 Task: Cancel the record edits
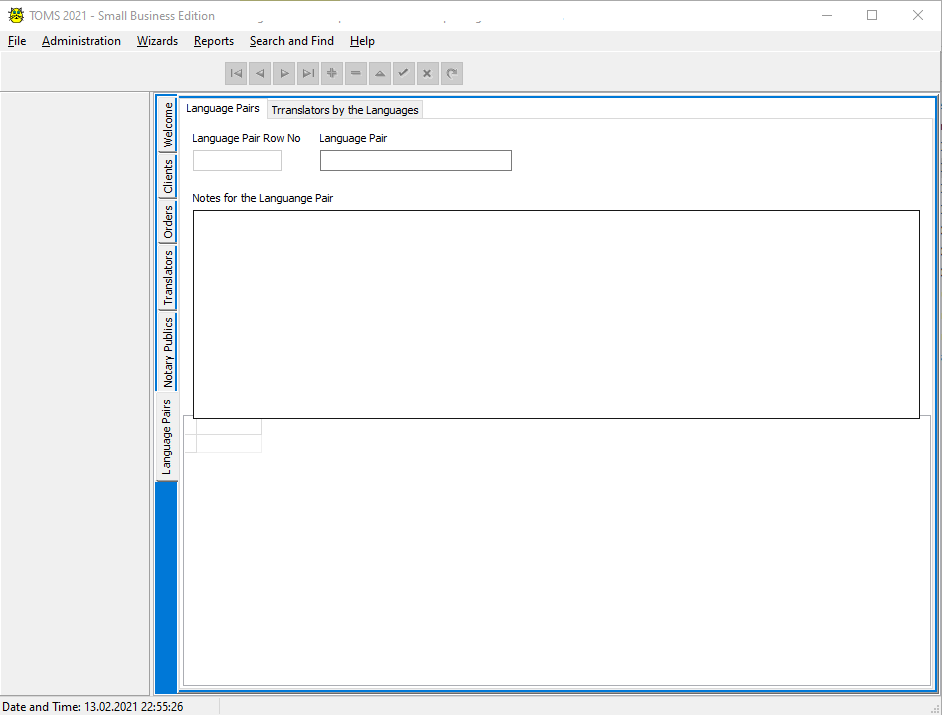coord(427,73)
